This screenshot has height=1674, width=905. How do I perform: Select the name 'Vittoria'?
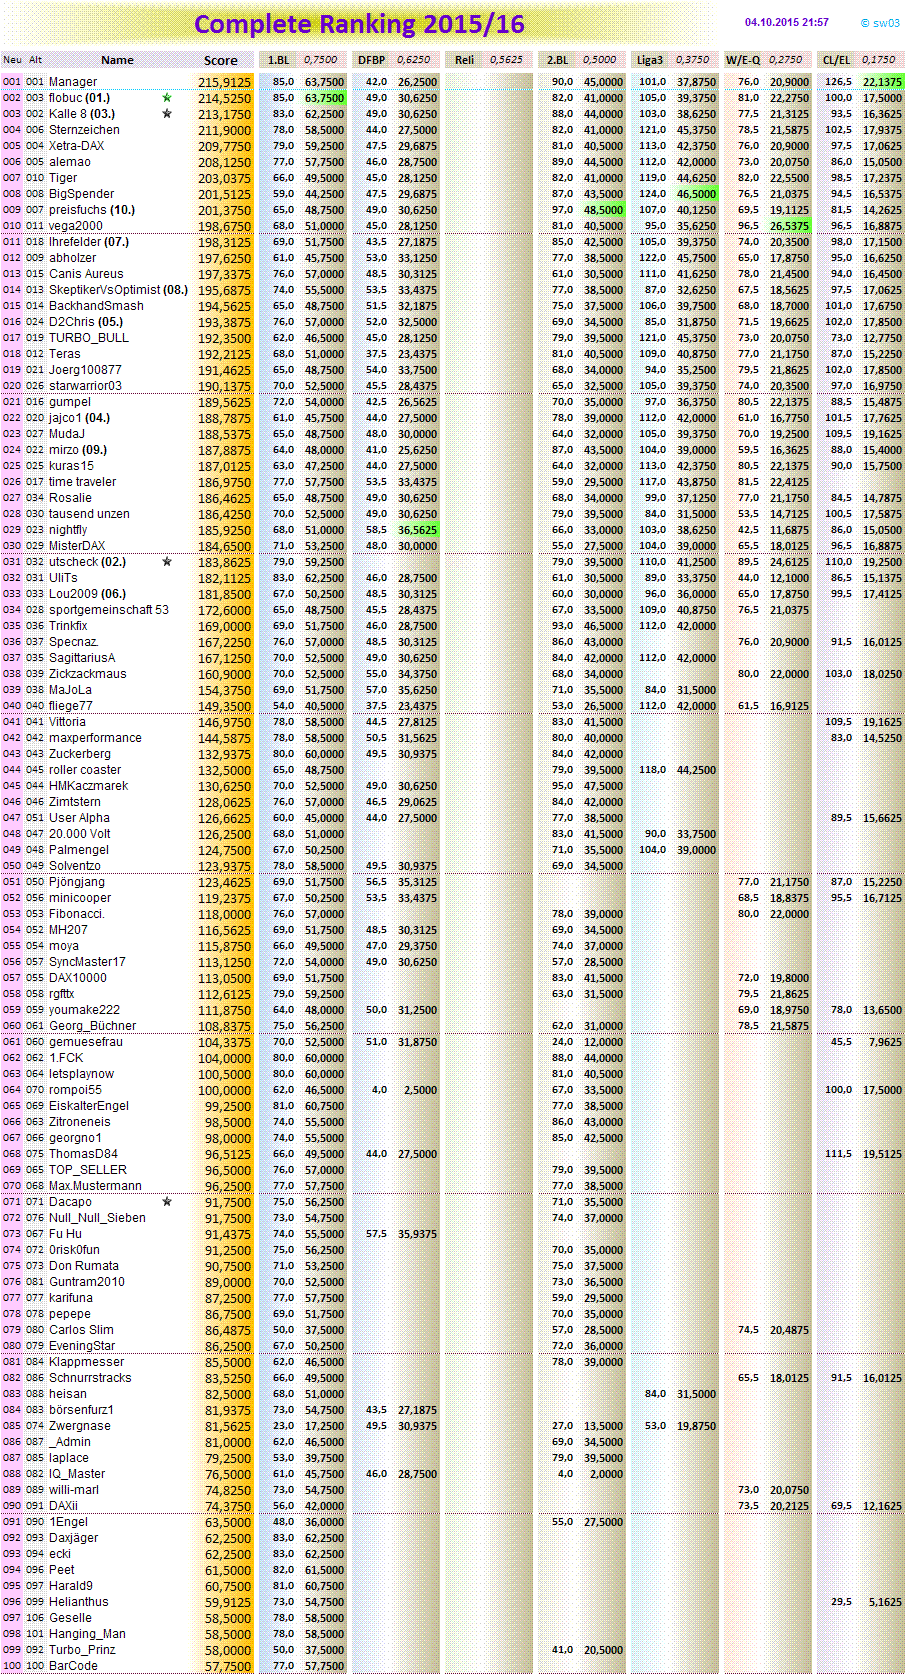coord(67,722)
